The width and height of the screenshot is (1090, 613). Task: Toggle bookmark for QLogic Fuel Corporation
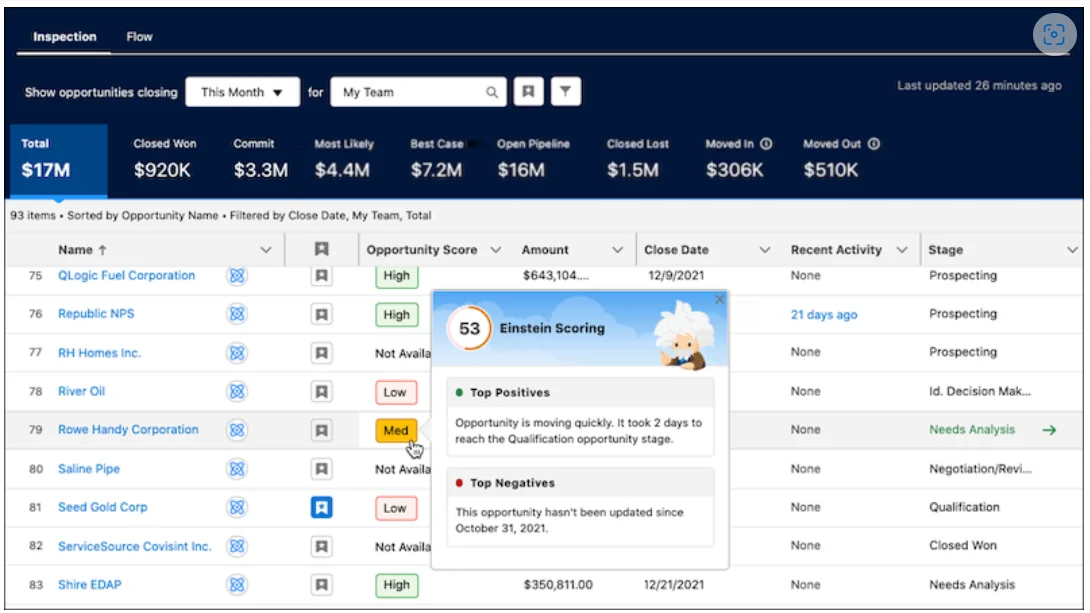[321, 276]
